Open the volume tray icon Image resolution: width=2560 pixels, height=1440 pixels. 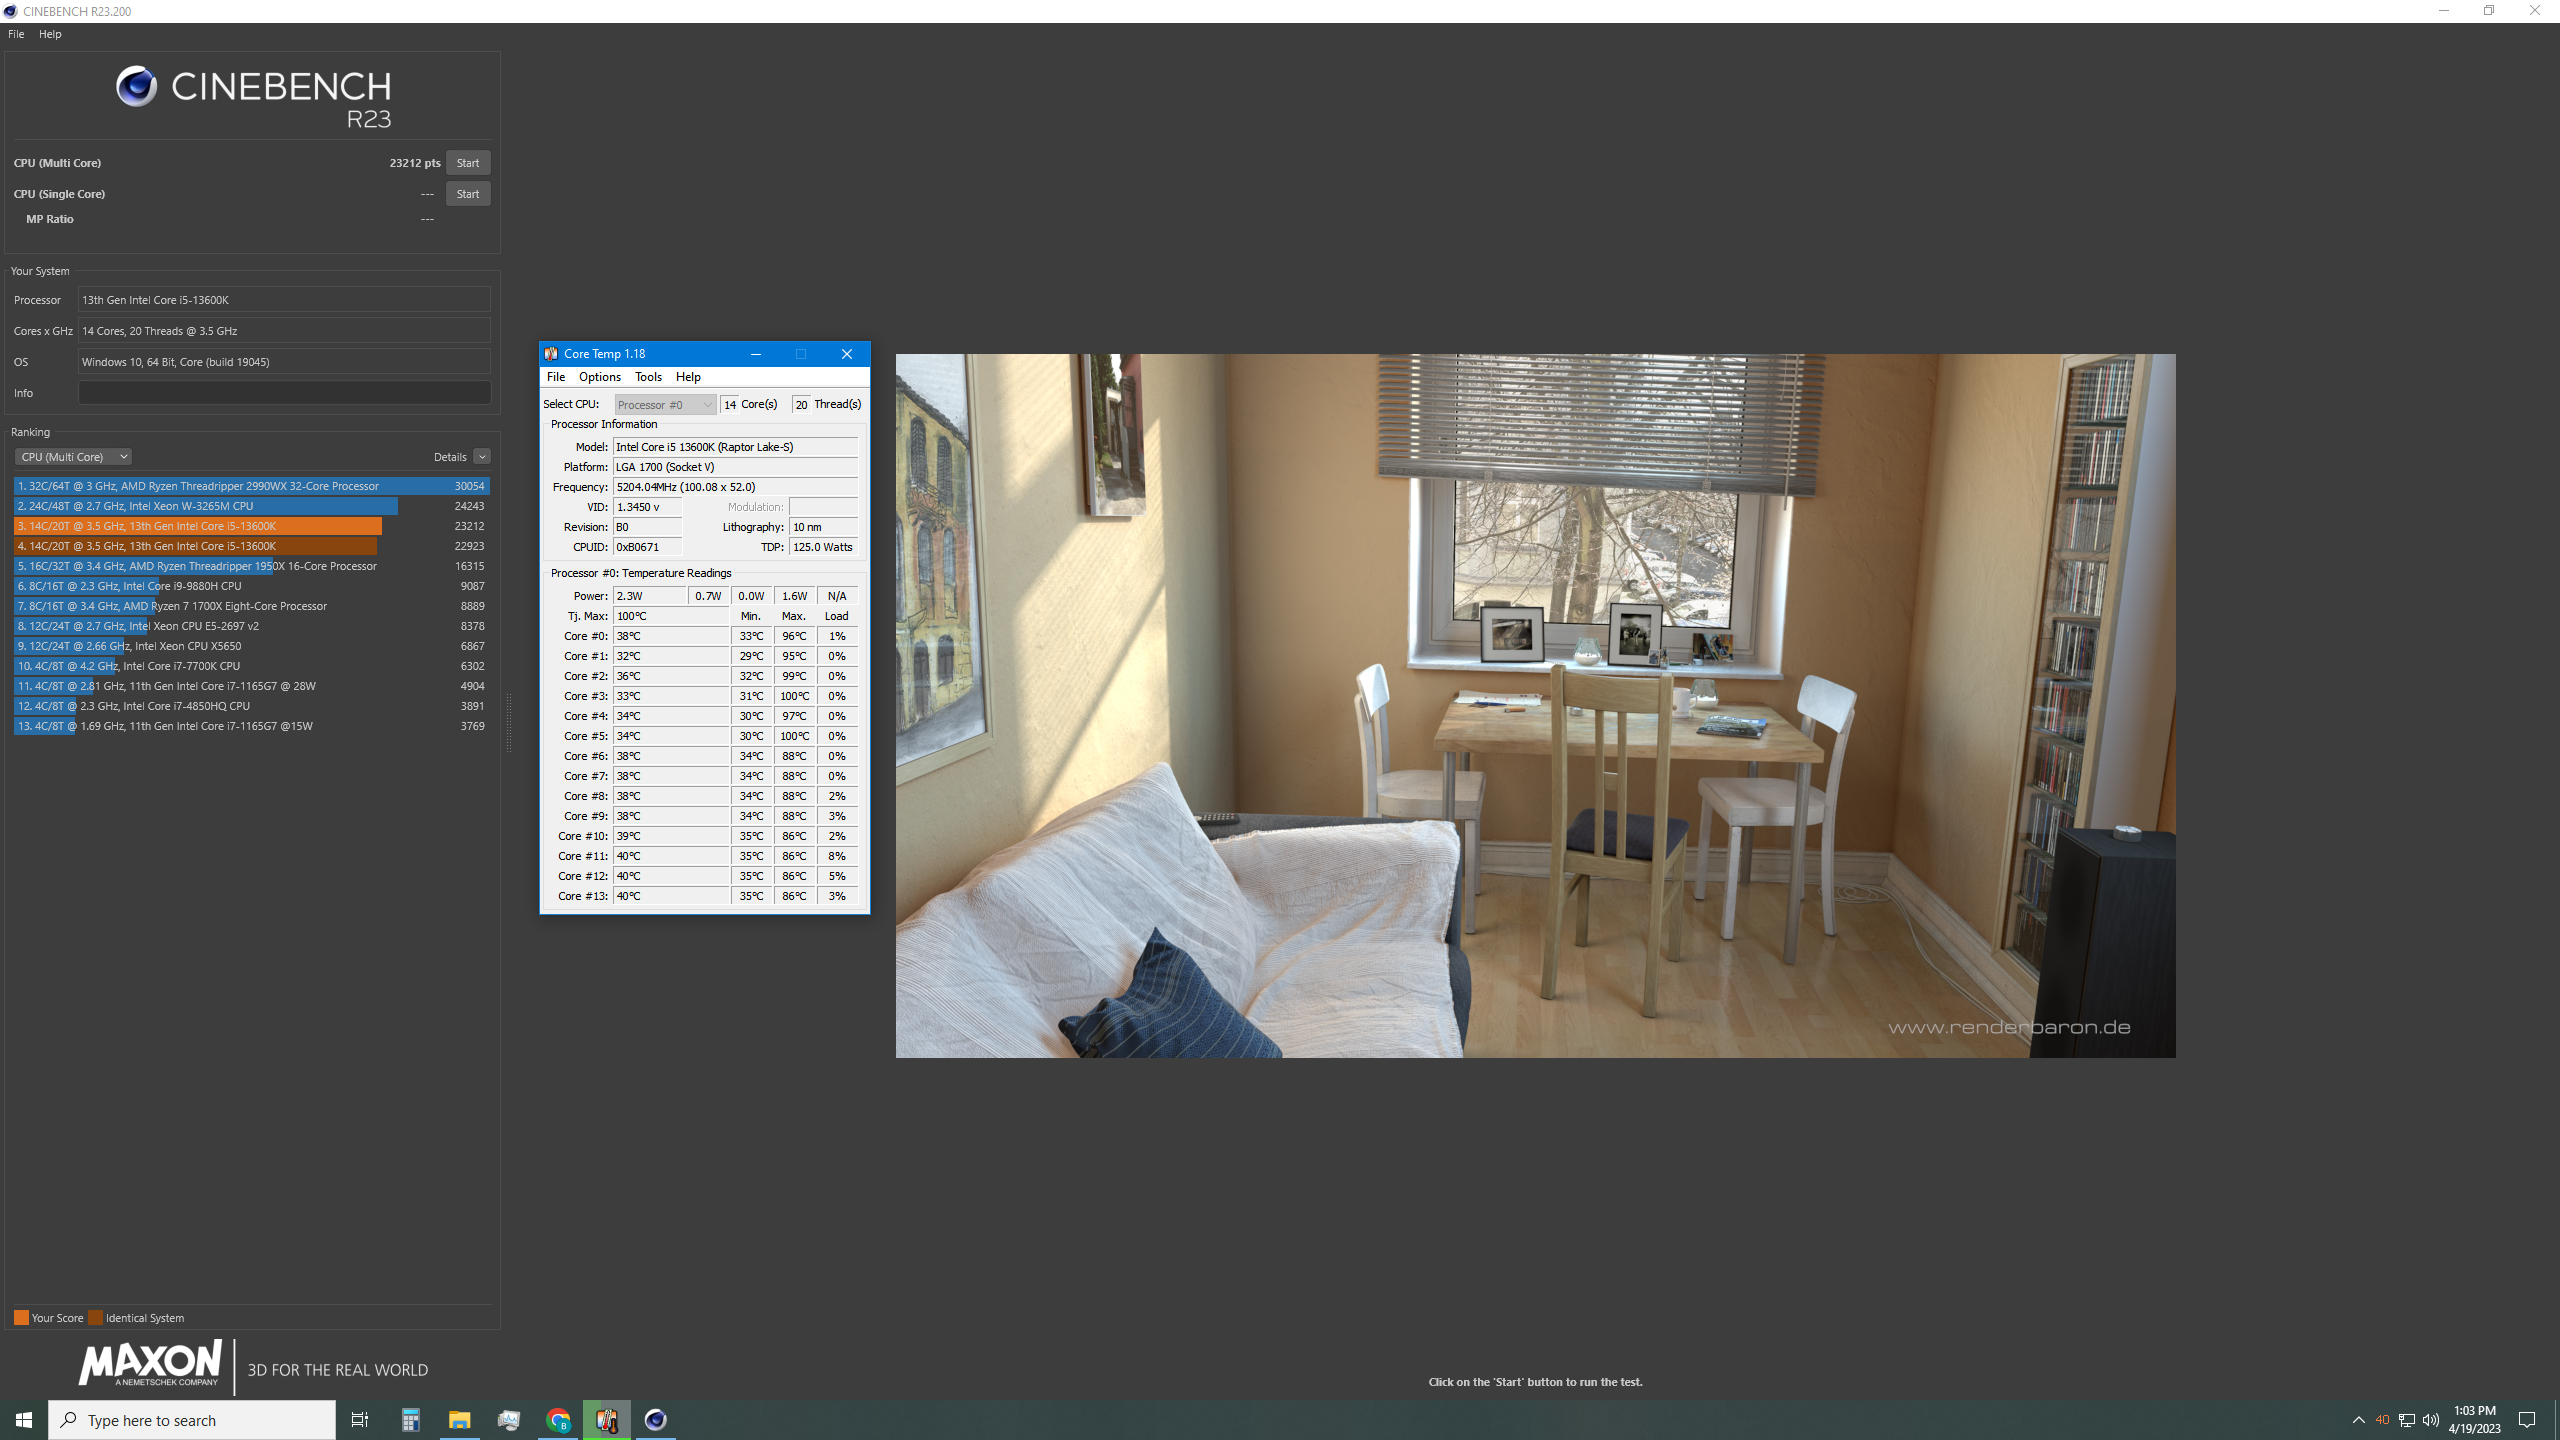pyautogui.click(x=2431, y=1420)
